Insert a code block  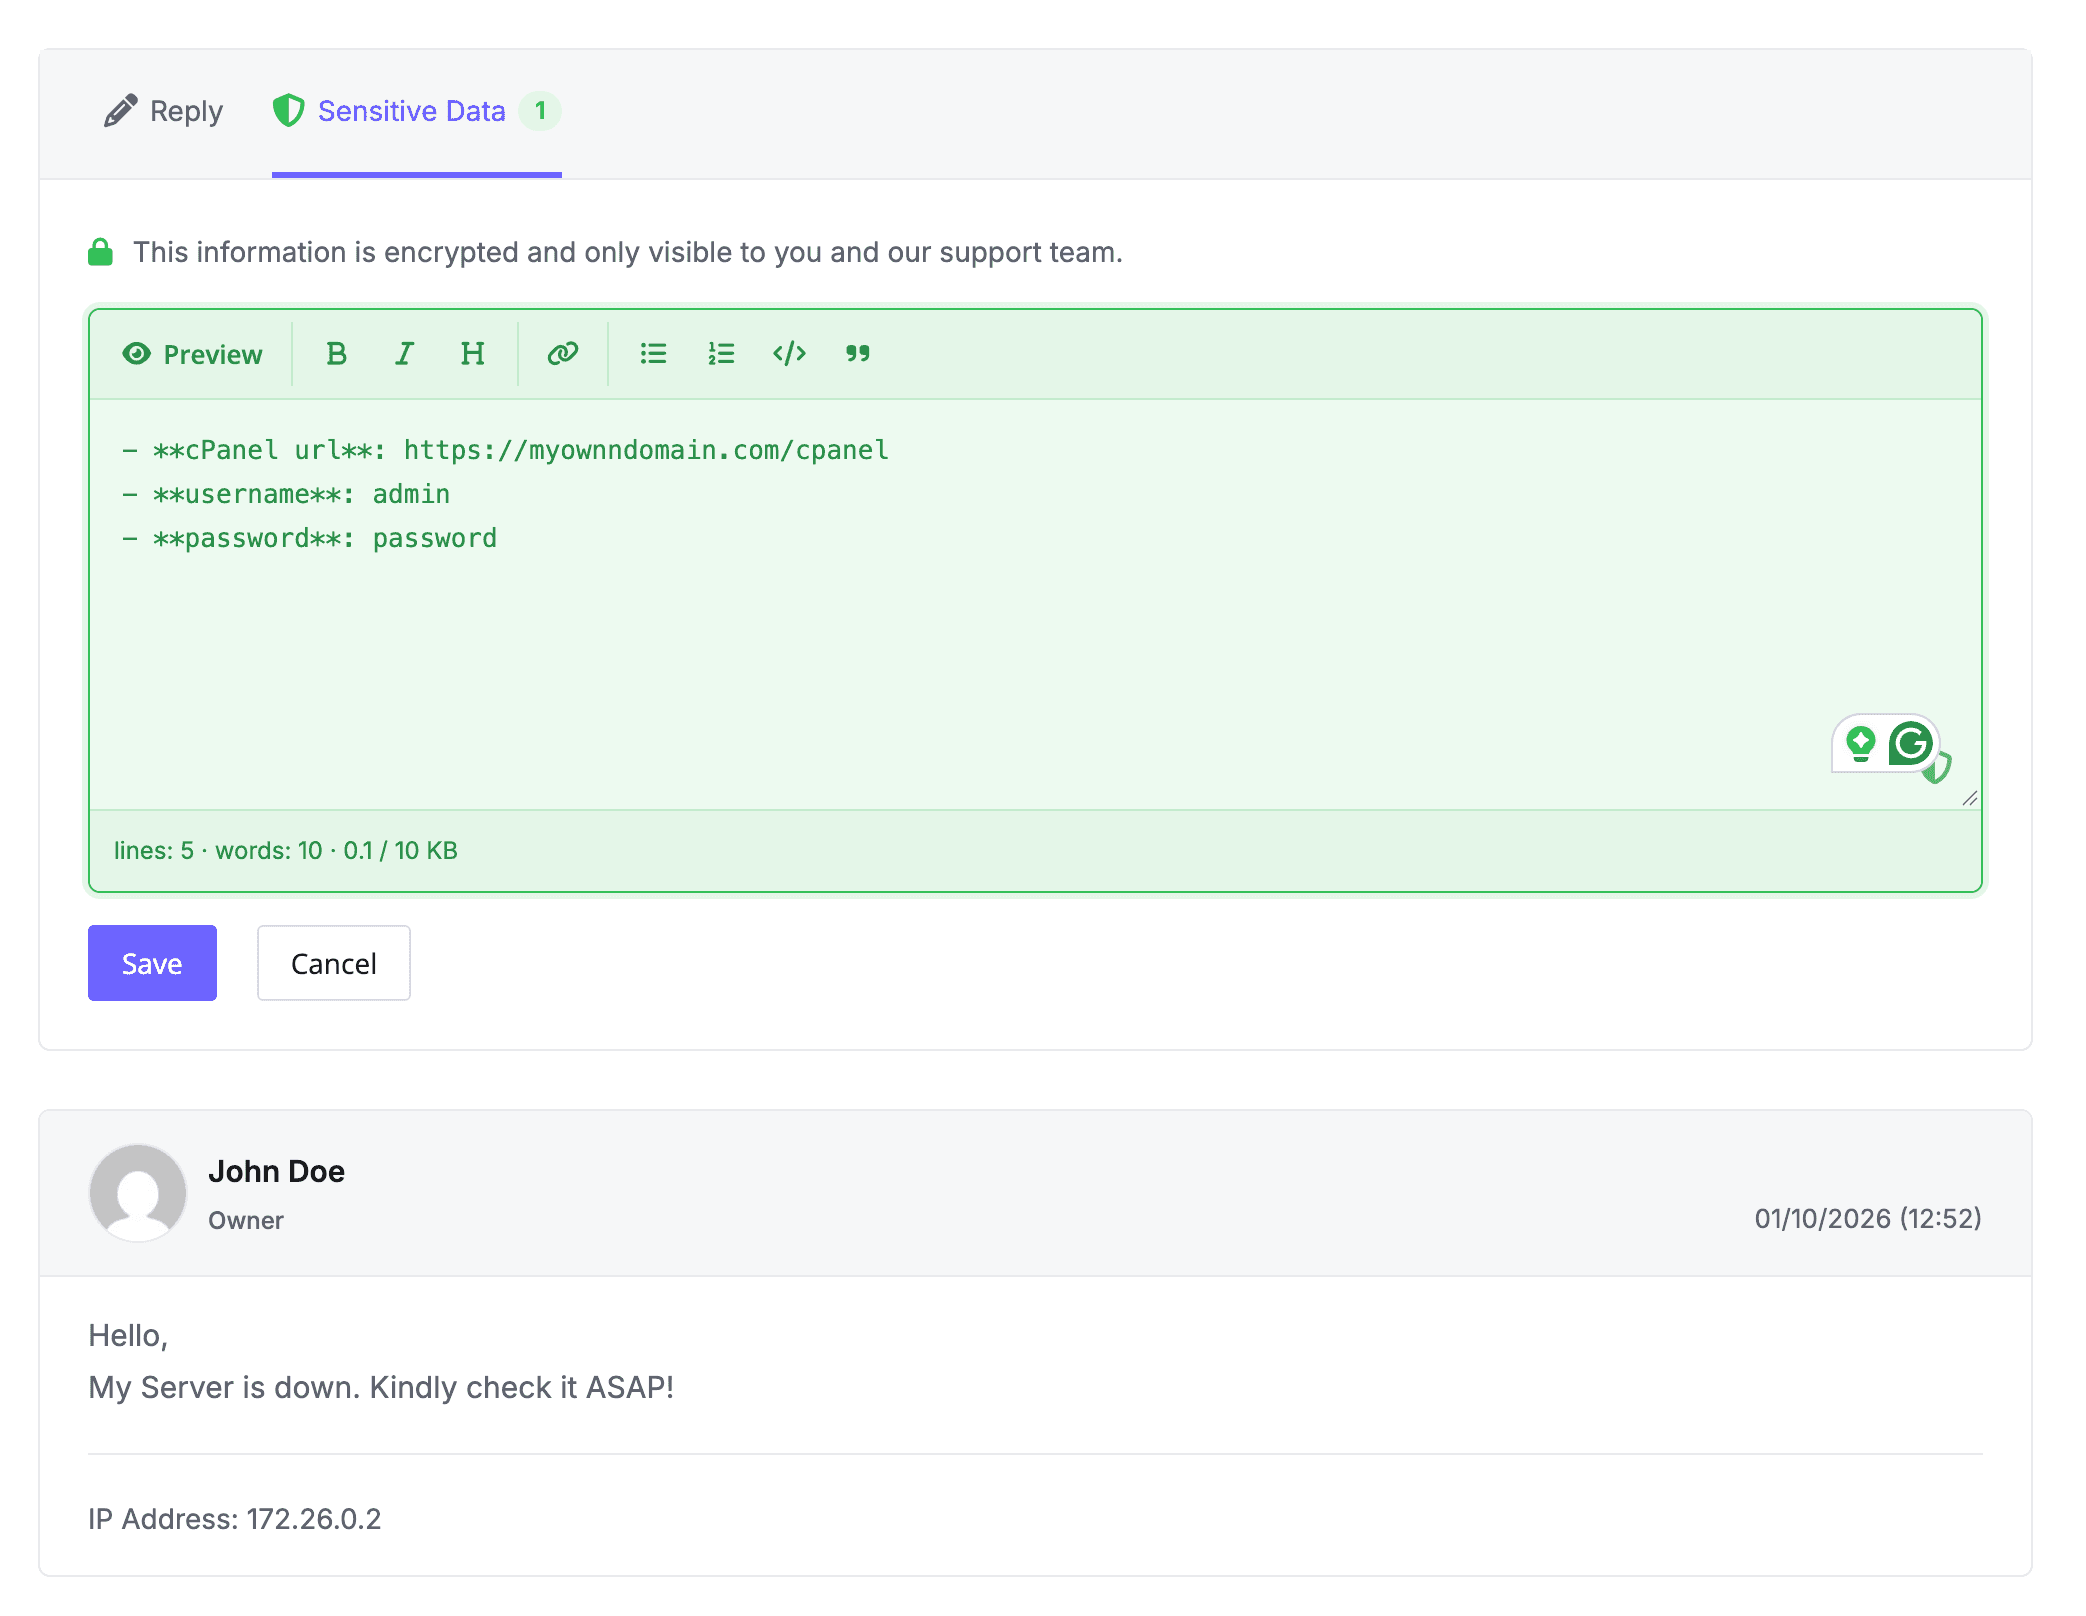click(789, 354)
